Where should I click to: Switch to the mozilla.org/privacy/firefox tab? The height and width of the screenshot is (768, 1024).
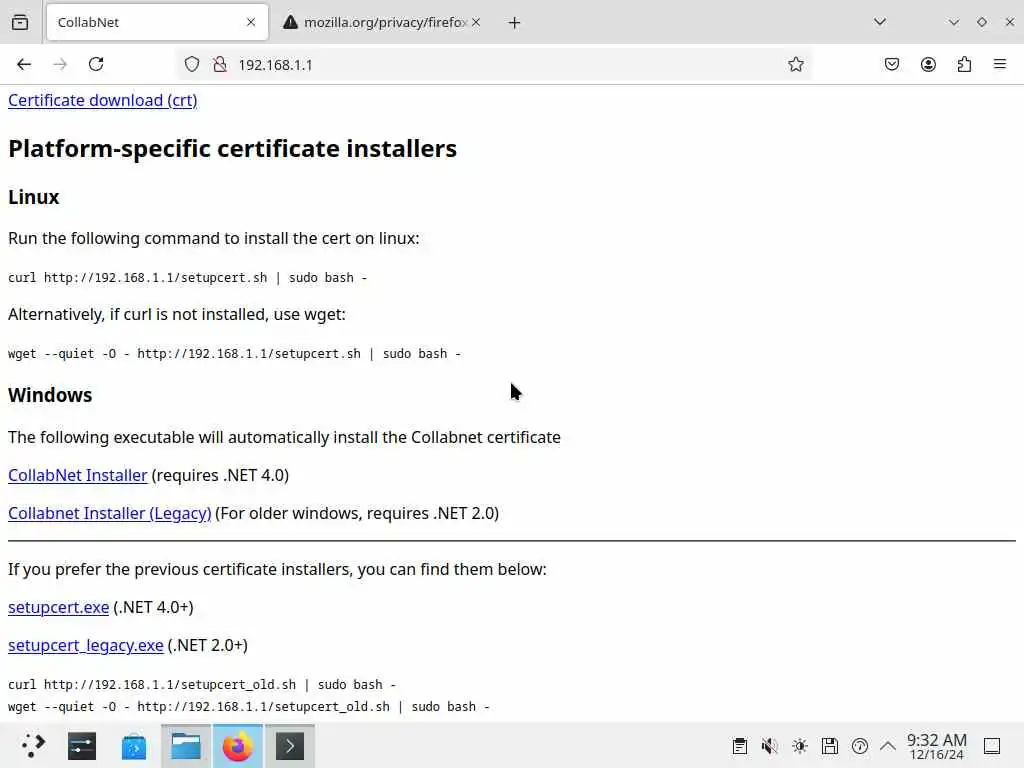tap(382, 22)
